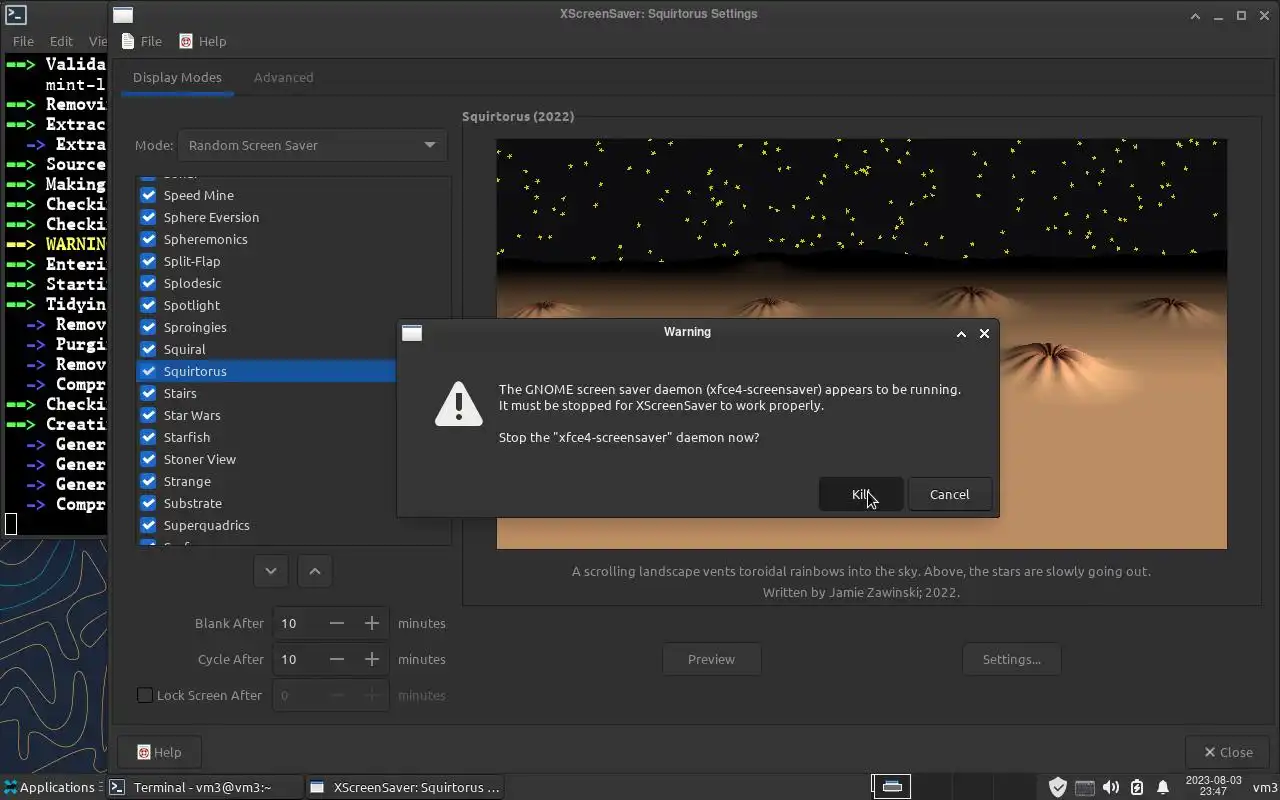This screenshot has height=800, width=1280.
Task: Open screensaver Settings... button
Action: pos(1011,659)
